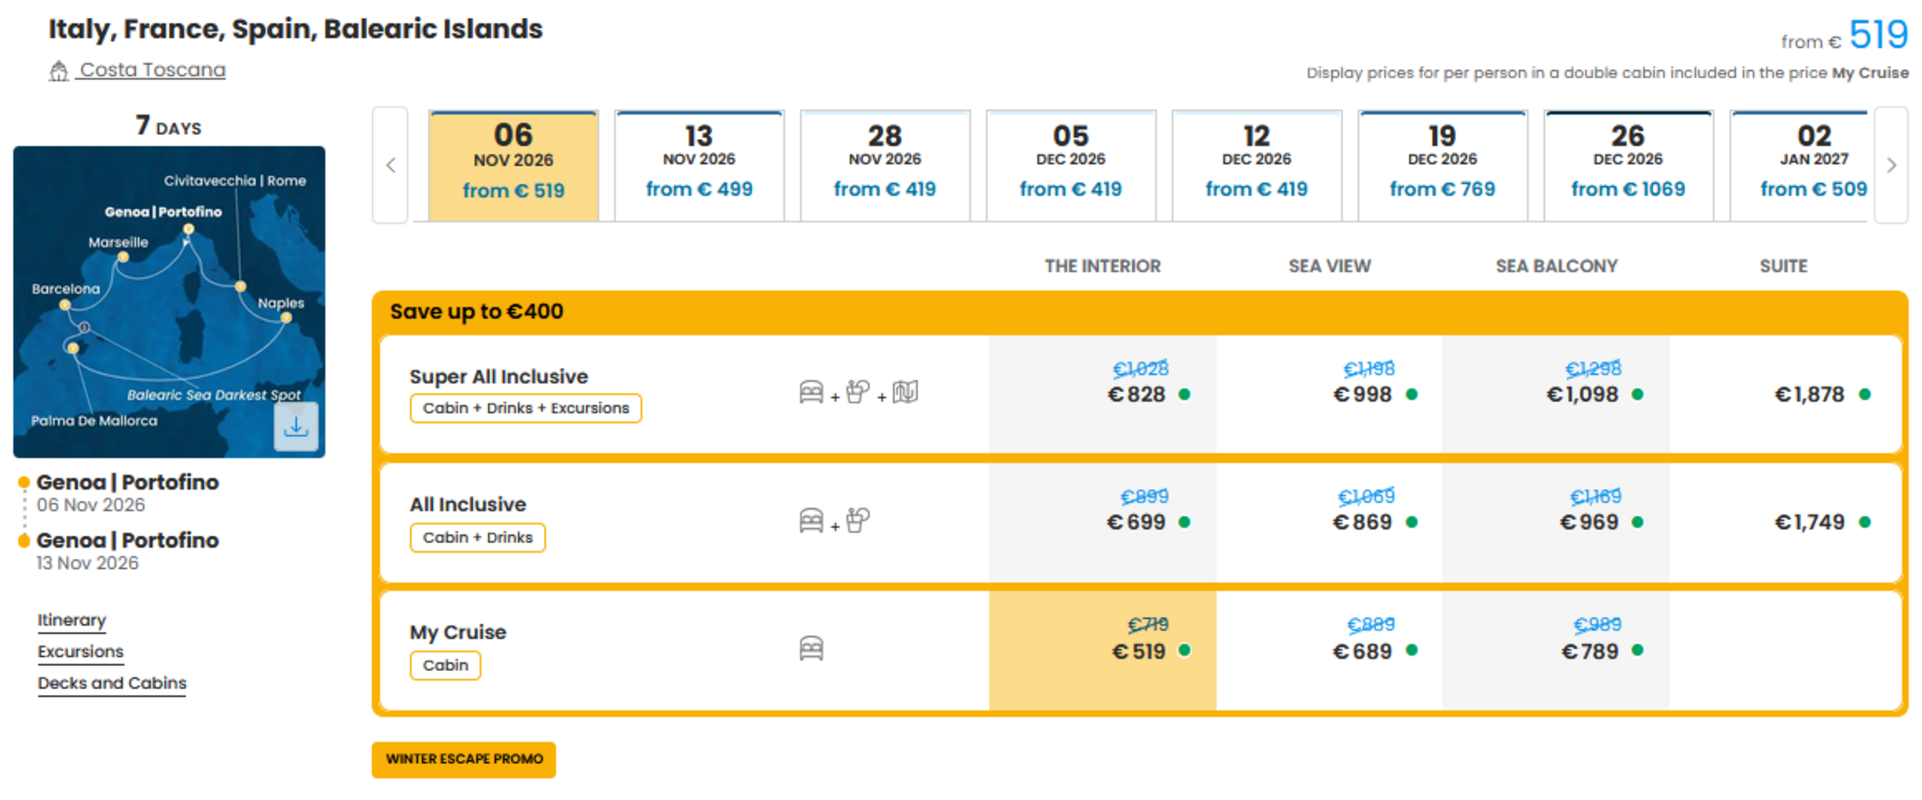The height and width of the screenshot is (800, 1922).
Task: Click the My Cruise fare title
Action: [x=458, y=632]
